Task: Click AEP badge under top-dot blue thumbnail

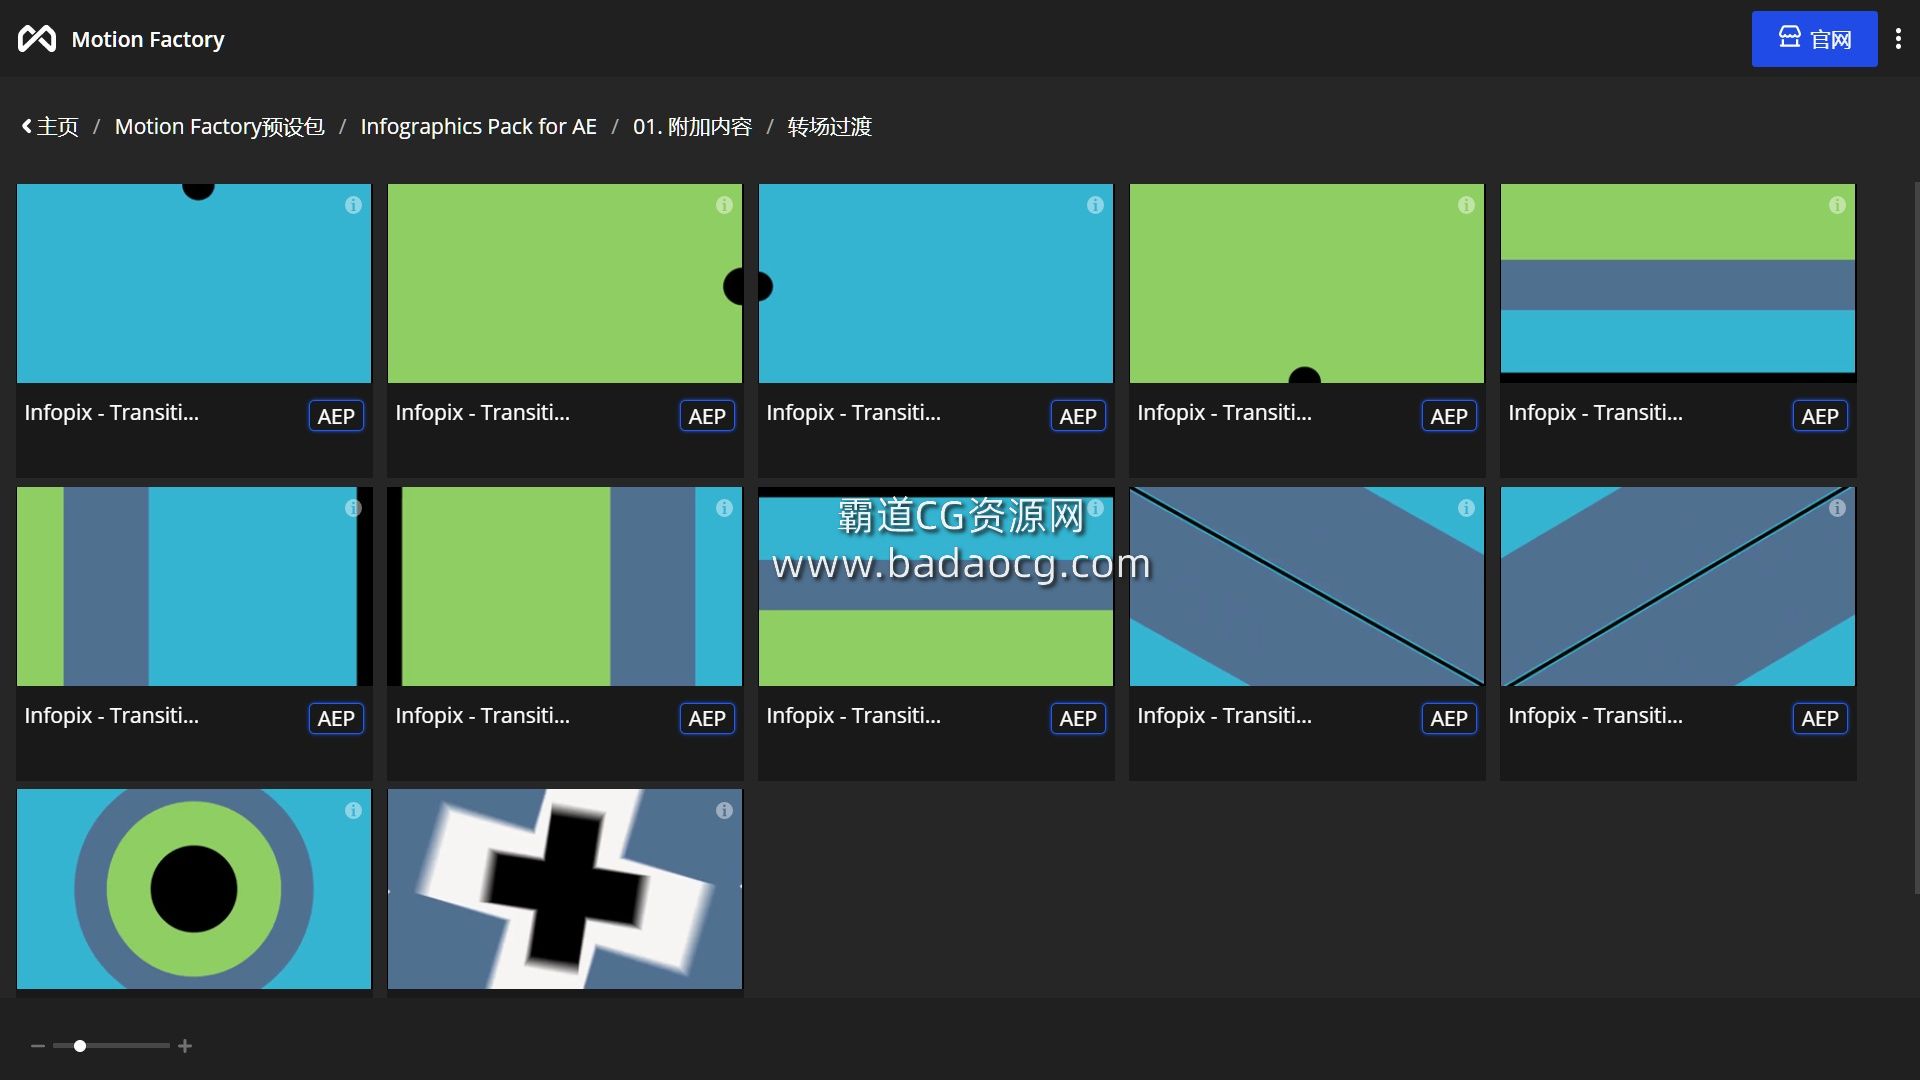Action: tap(336, 416)
